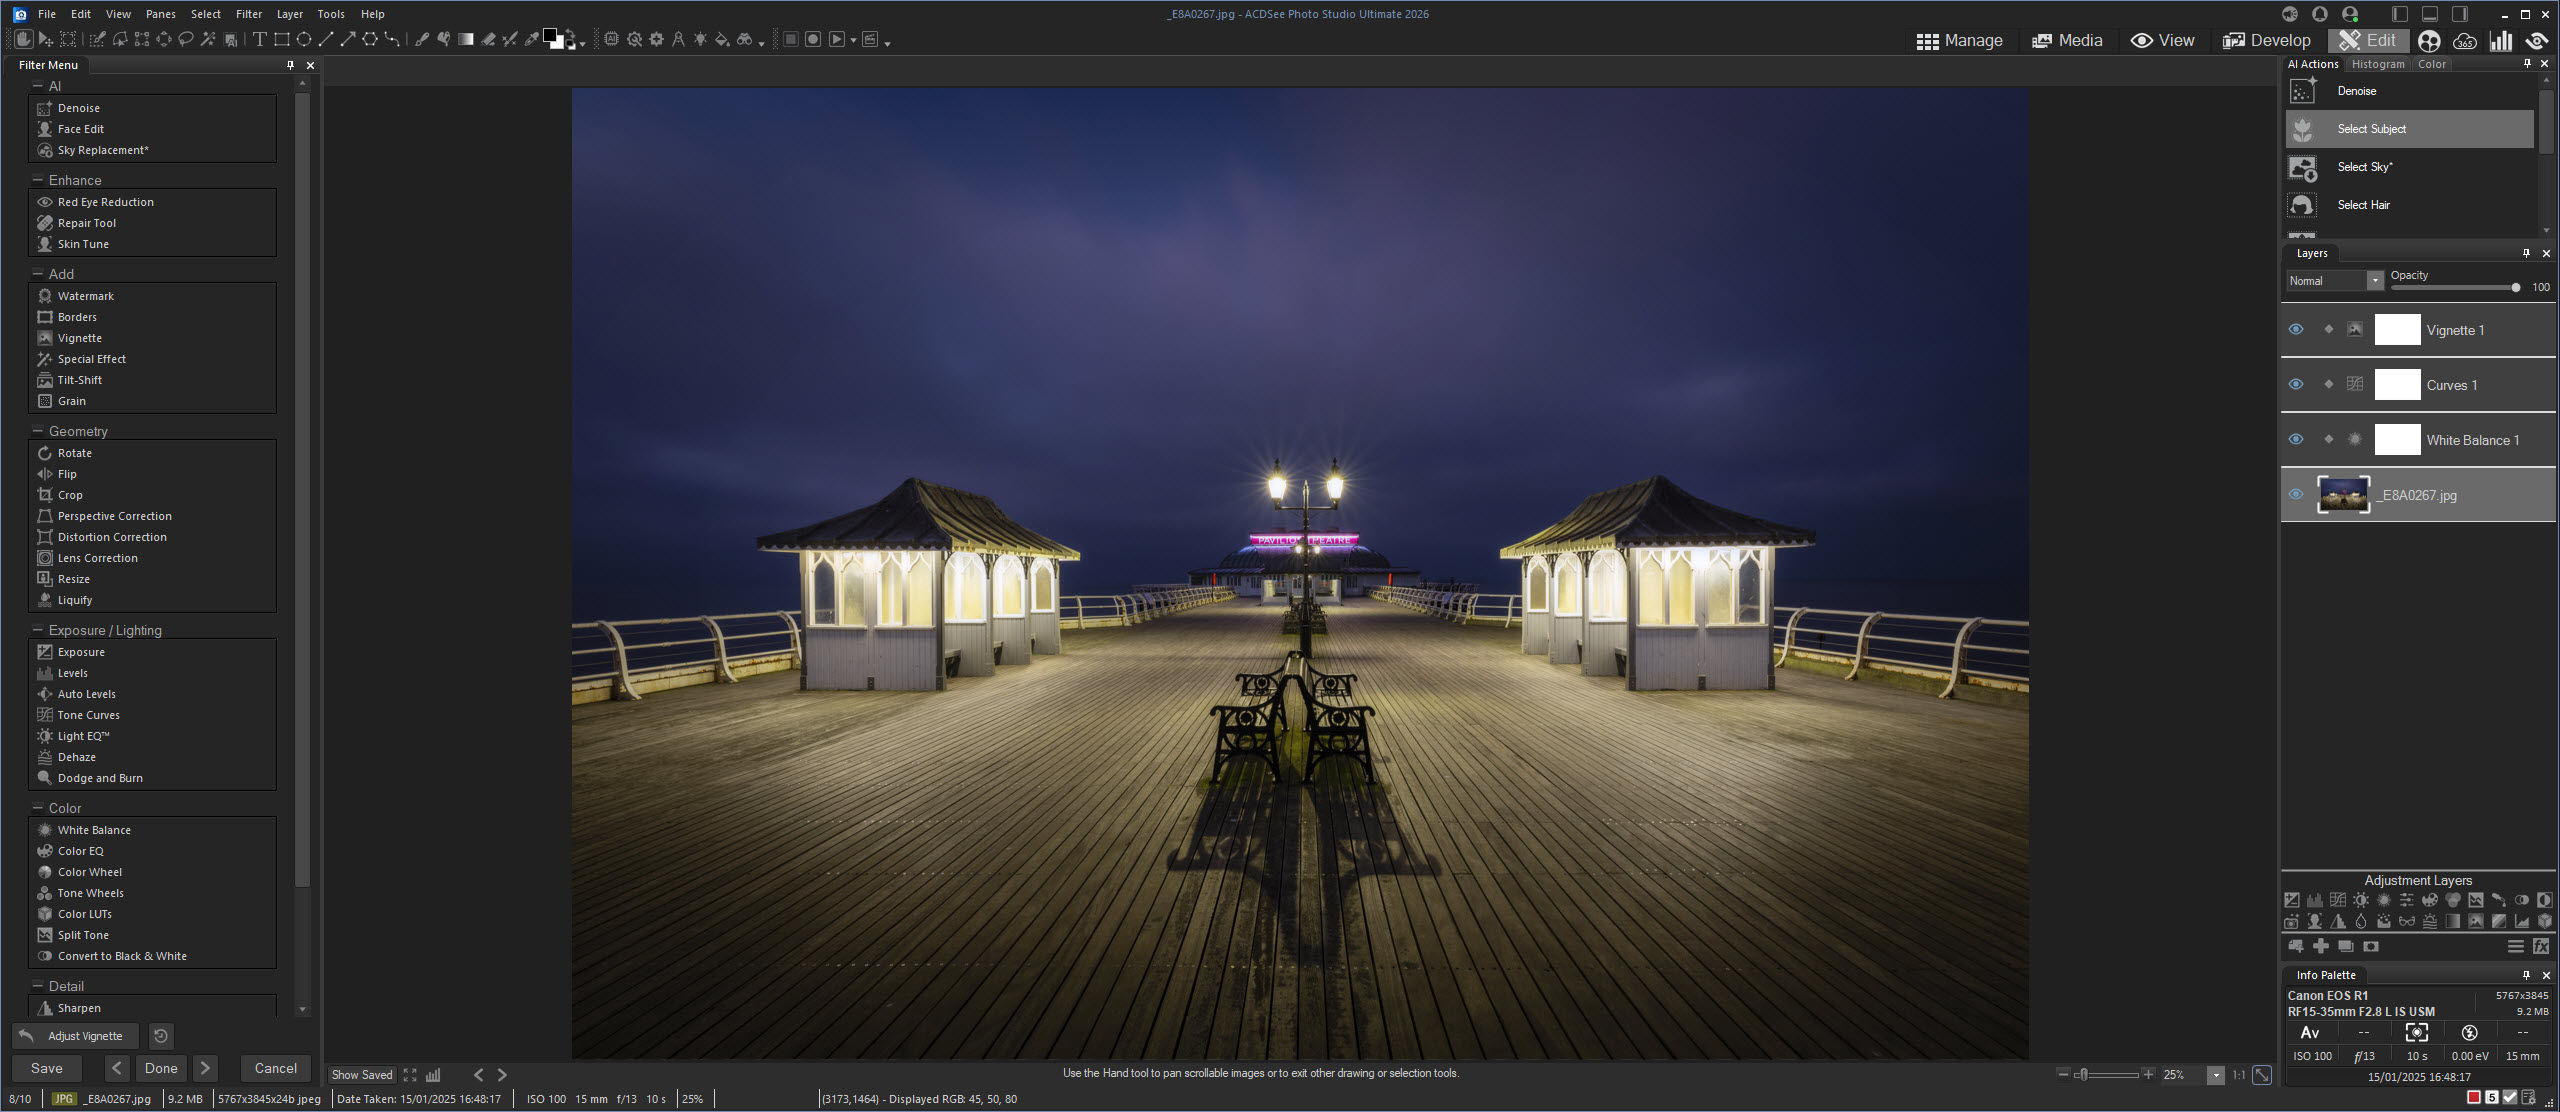Select the Eyedropper color picker tool
The image size is (2560, 1112).
click(531, 40)
